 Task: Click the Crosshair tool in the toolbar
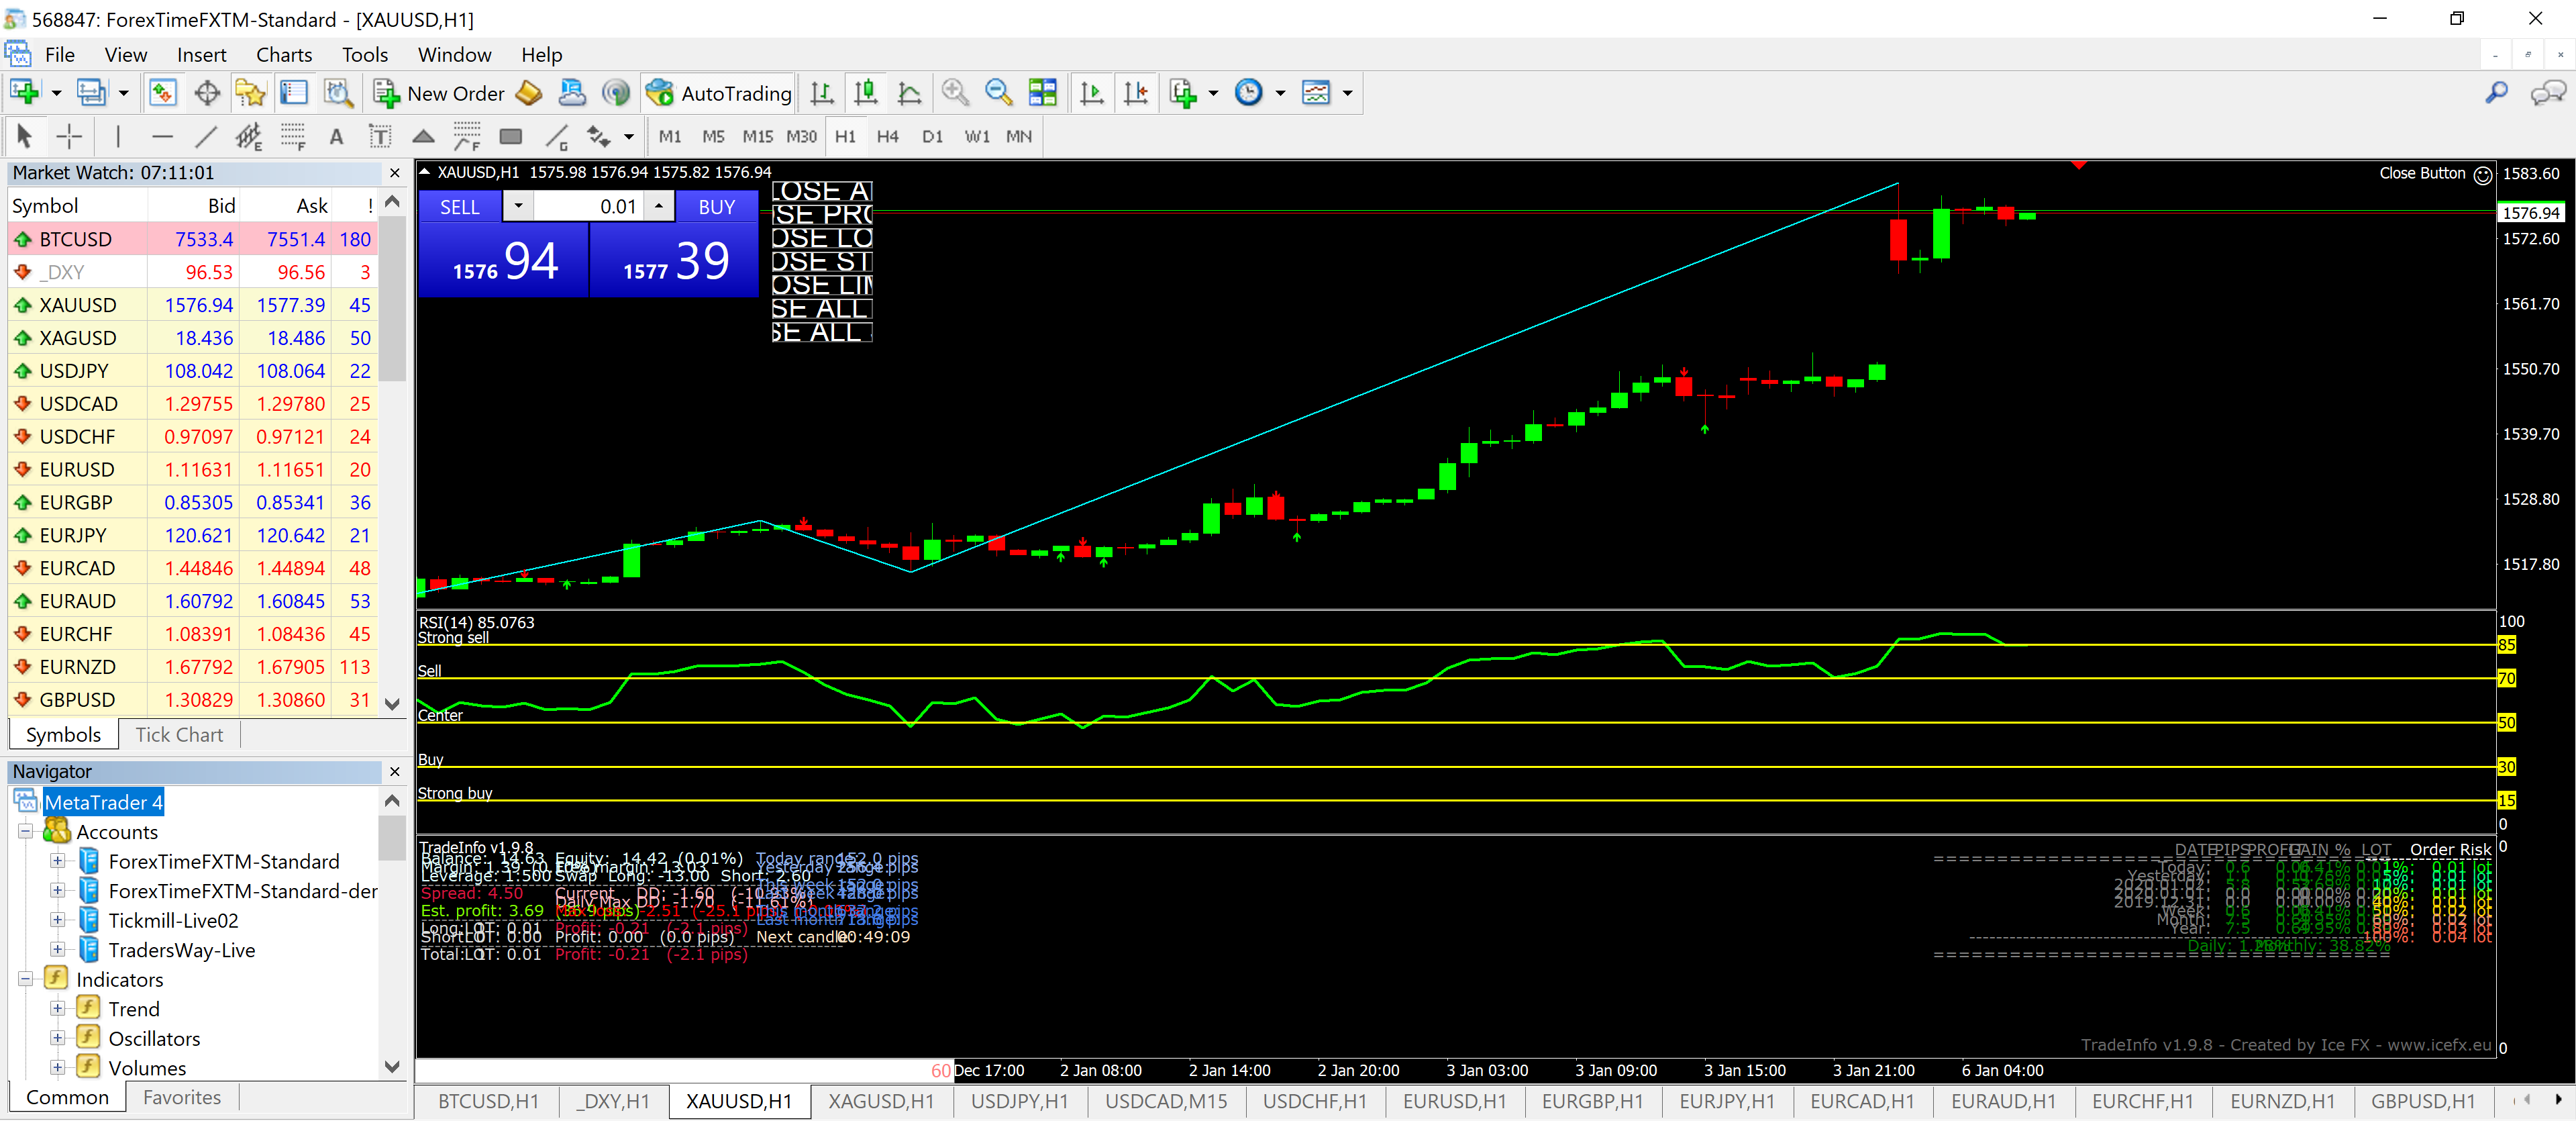69,136
